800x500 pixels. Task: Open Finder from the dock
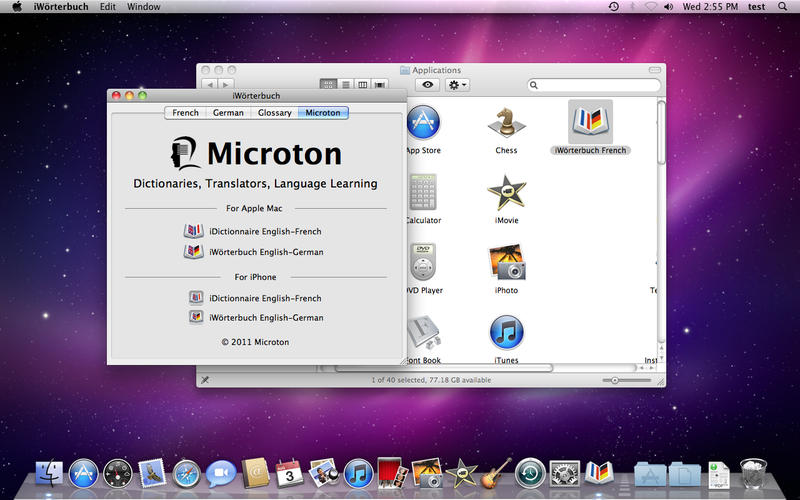click(49, 473)
